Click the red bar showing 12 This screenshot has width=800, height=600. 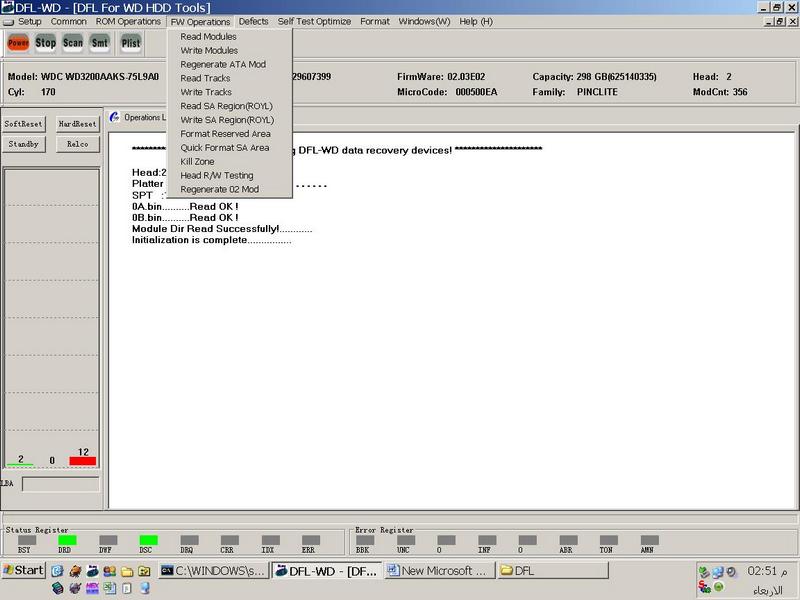pos(83,461)
